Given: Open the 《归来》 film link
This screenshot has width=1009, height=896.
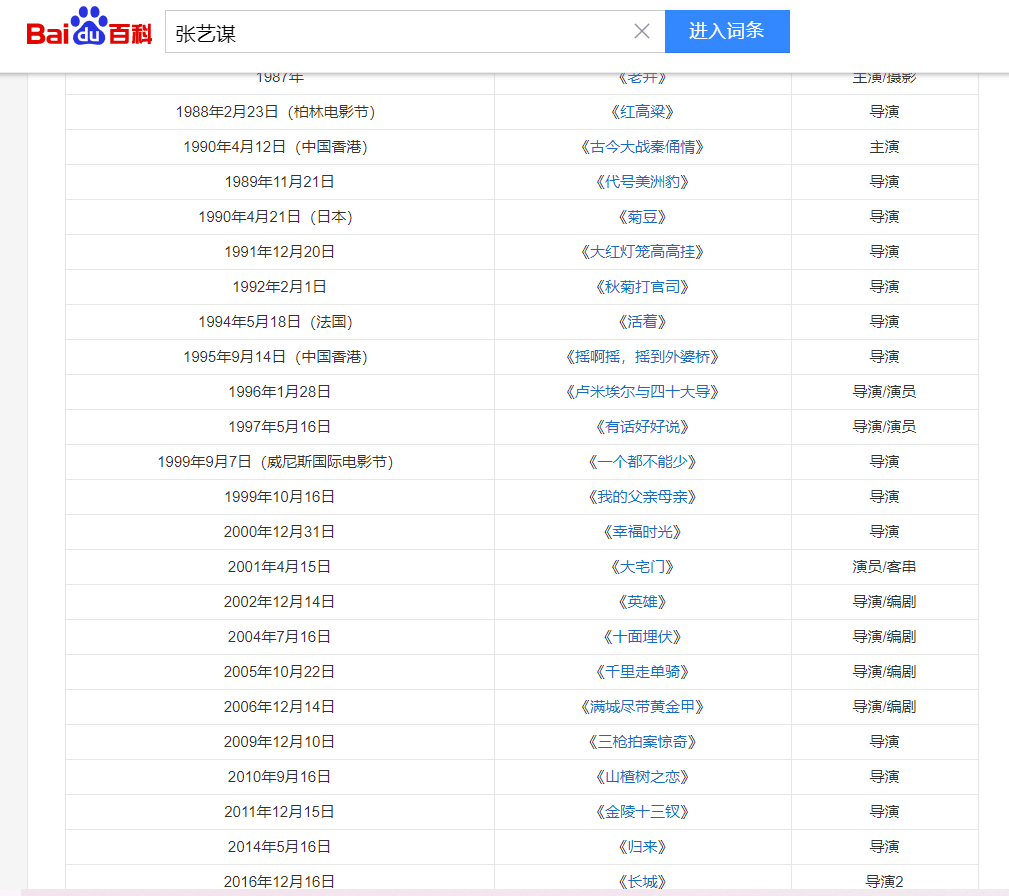Looking at the screenshot, I should tap(642, 846).
